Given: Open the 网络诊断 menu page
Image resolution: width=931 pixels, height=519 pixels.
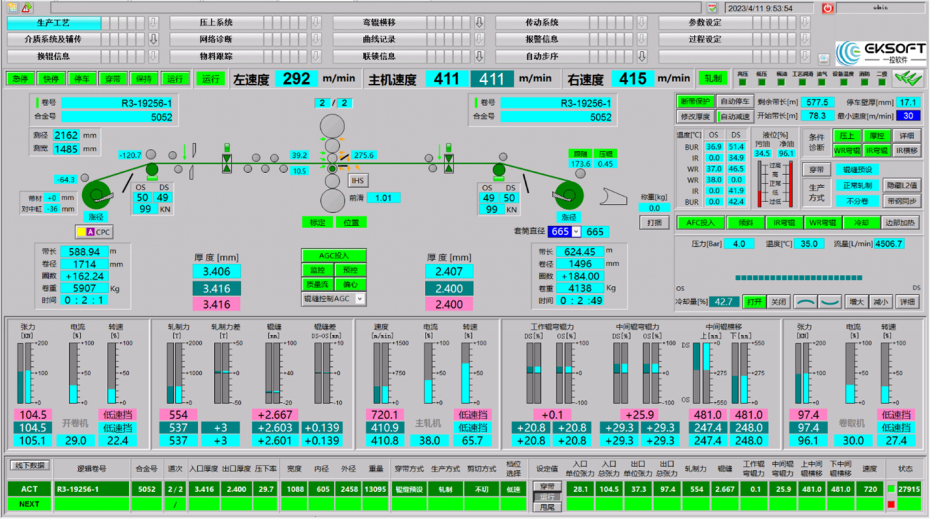Looking at the screenshot, I should coord(216,39).
